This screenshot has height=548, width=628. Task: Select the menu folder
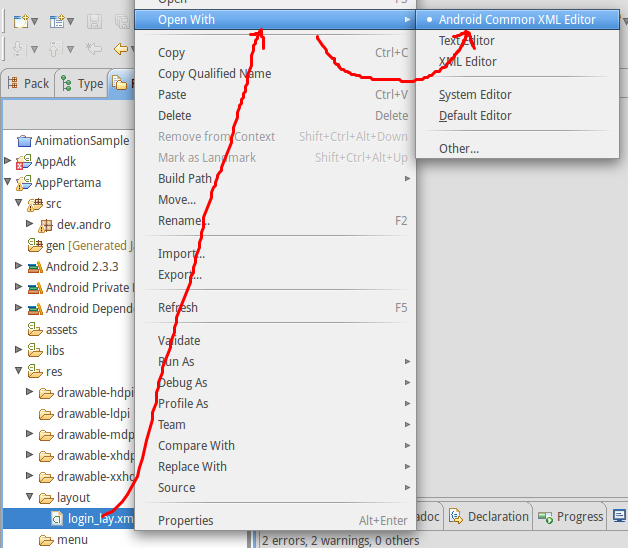point(63,540)
